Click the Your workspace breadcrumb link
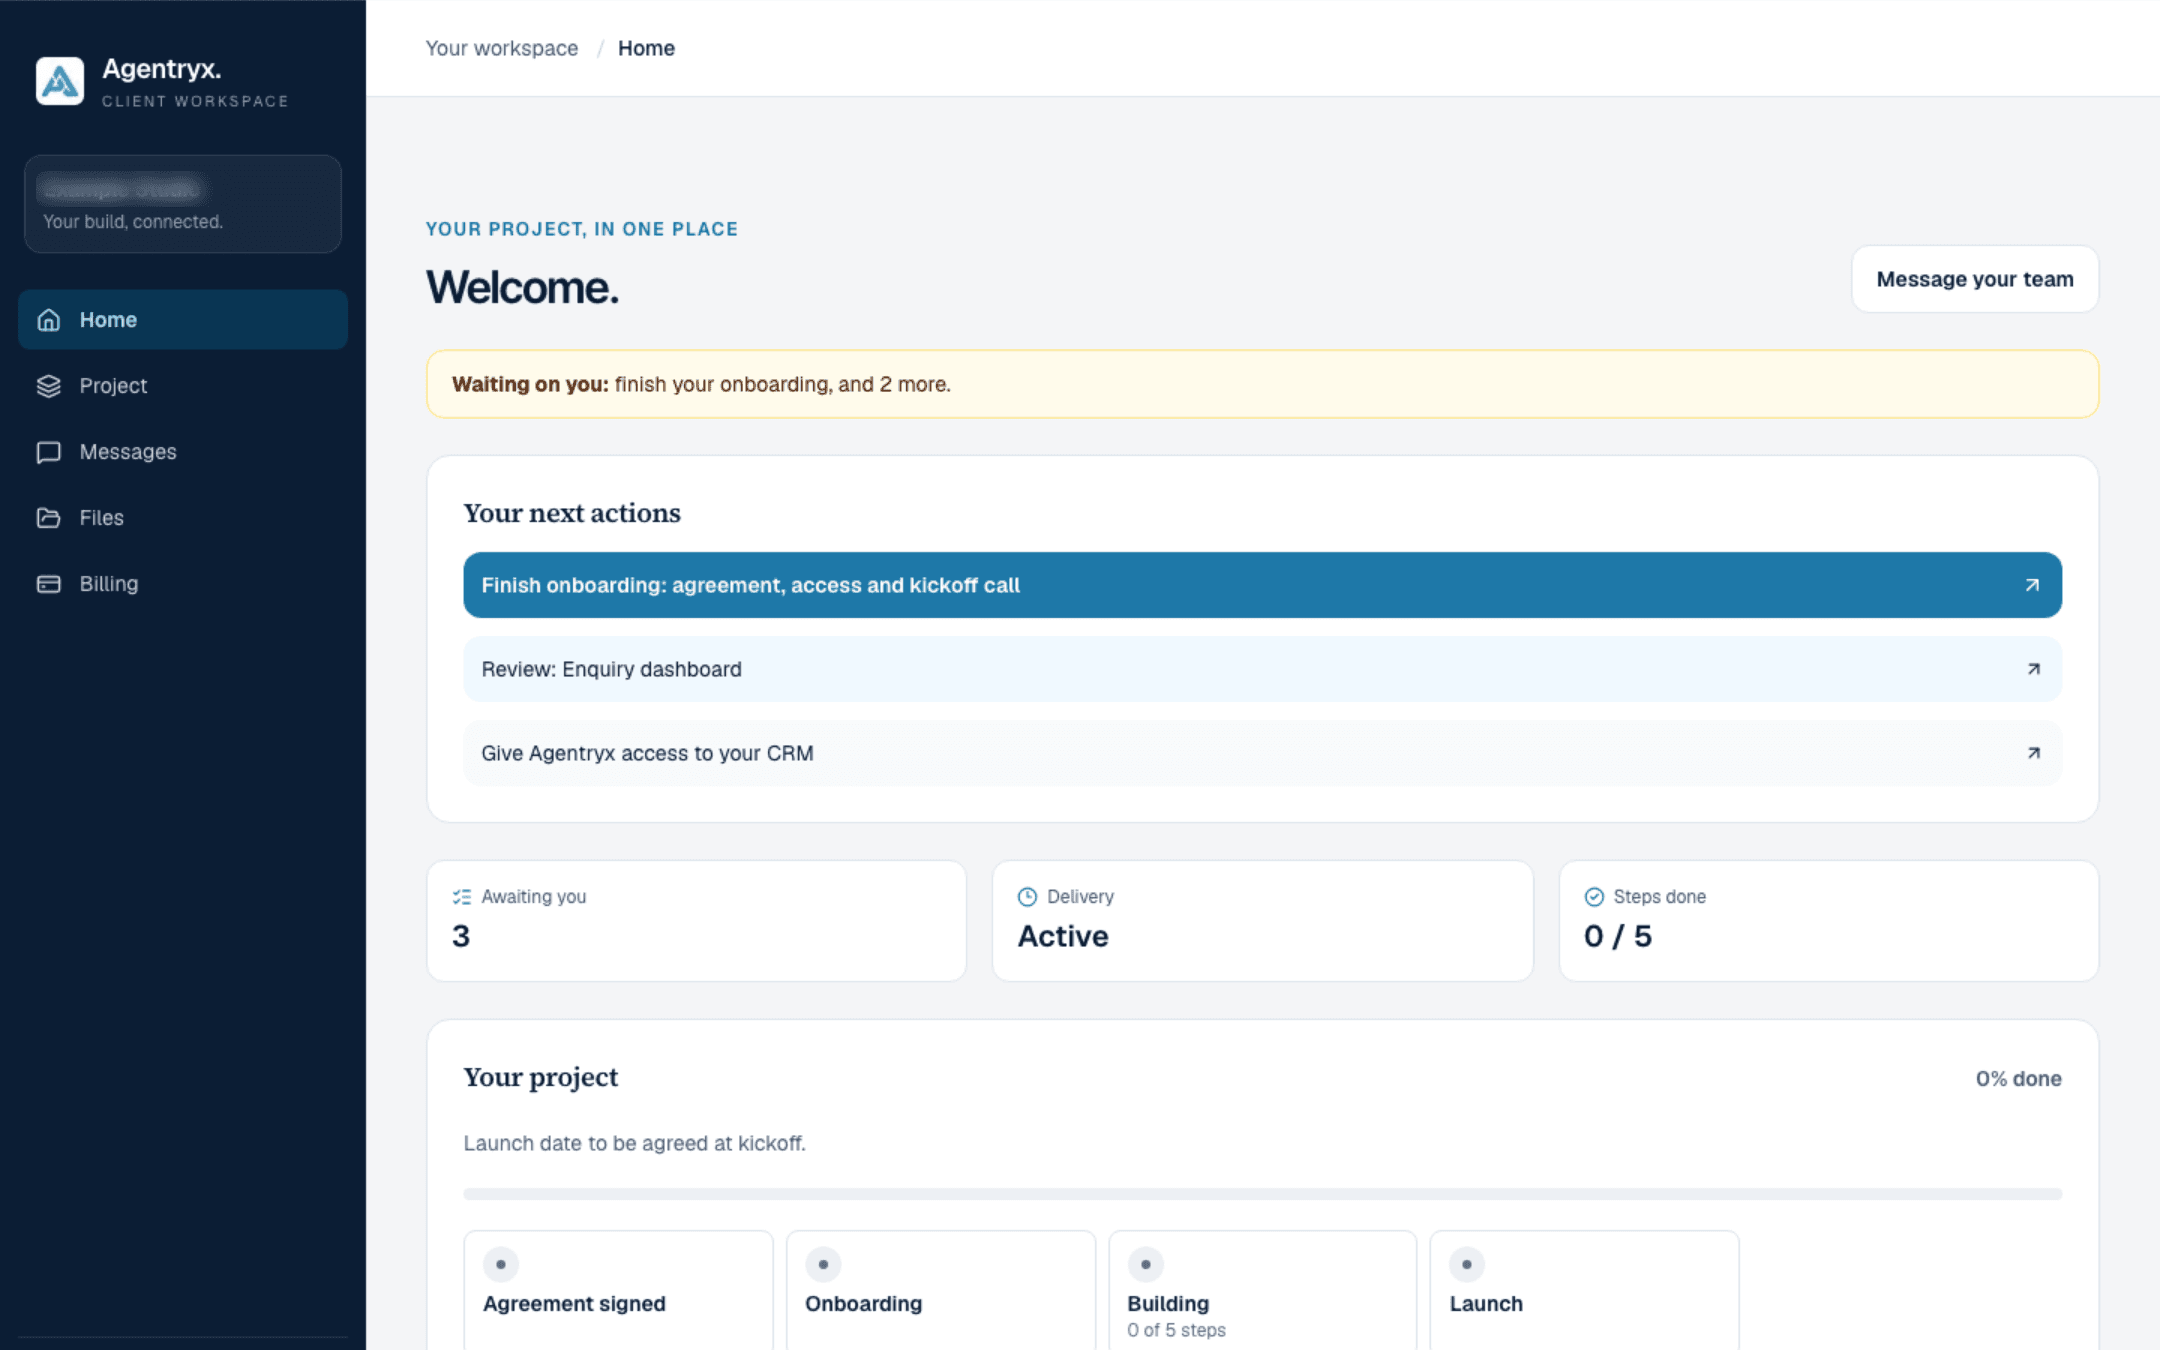 pos(502,48)
